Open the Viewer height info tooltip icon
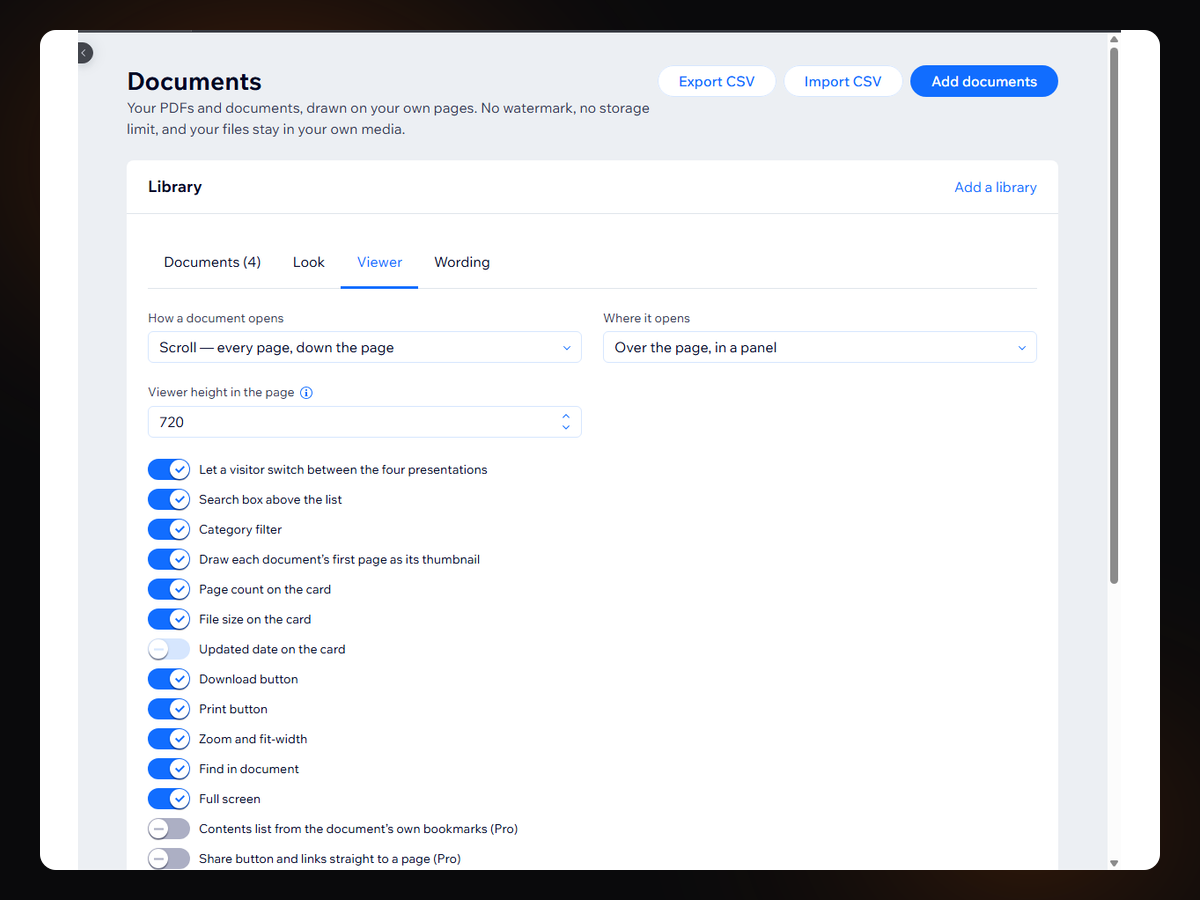The width and height of the screenshot is (1200, 900). [307, 393]
